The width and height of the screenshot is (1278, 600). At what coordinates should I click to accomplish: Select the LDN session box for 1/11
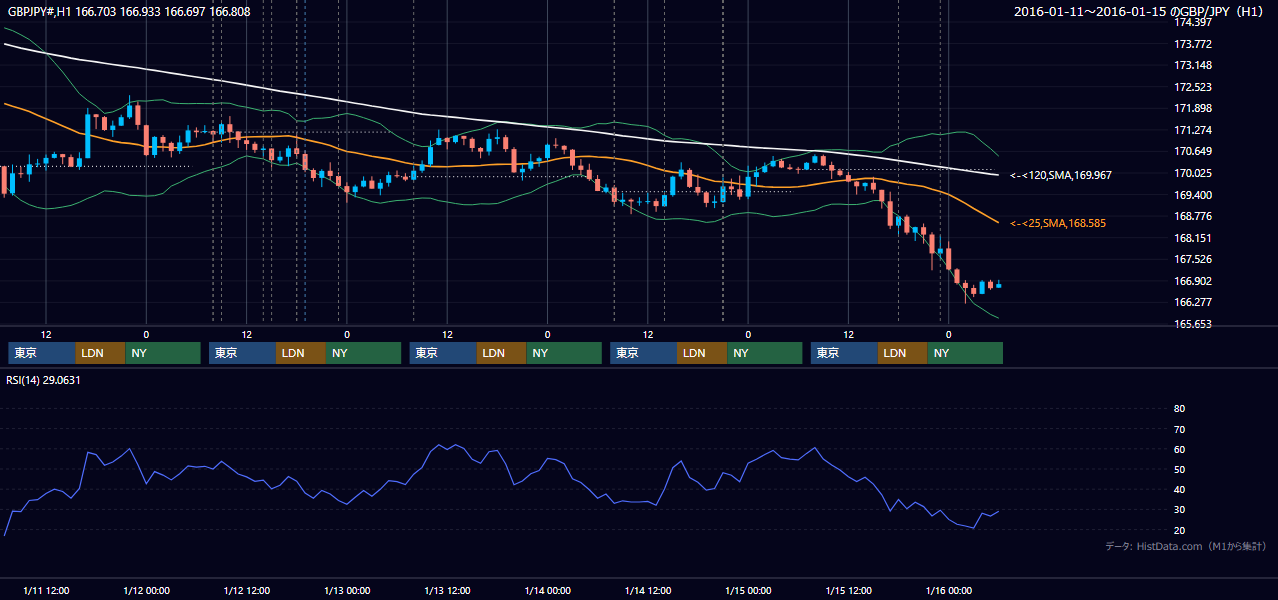pyautogui.click(x=101, y=353)
